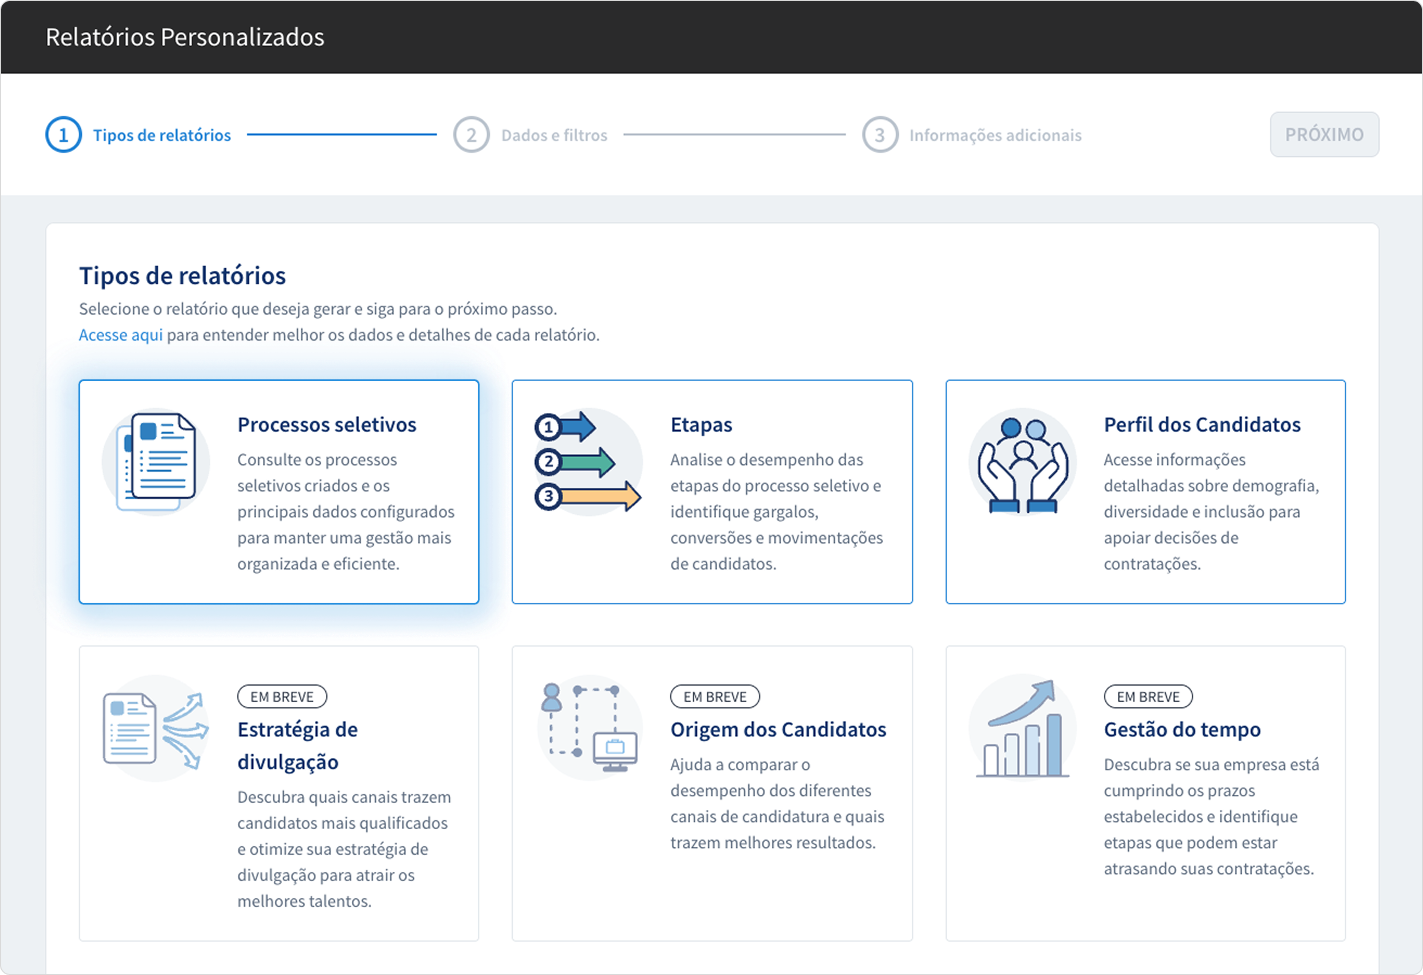Open the Informações adicionais step
The width and height of the screenshot is (1423, 975).
pos(995,135)
